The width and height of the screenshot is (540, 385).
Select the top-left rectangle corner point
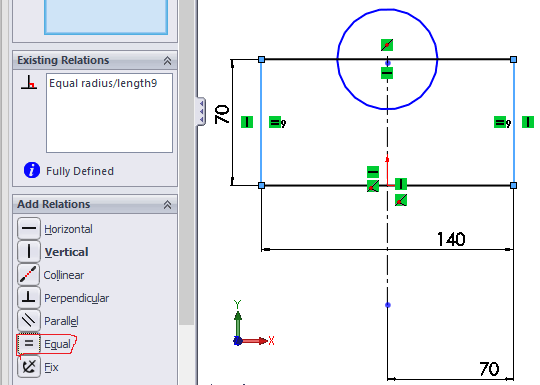261,60
